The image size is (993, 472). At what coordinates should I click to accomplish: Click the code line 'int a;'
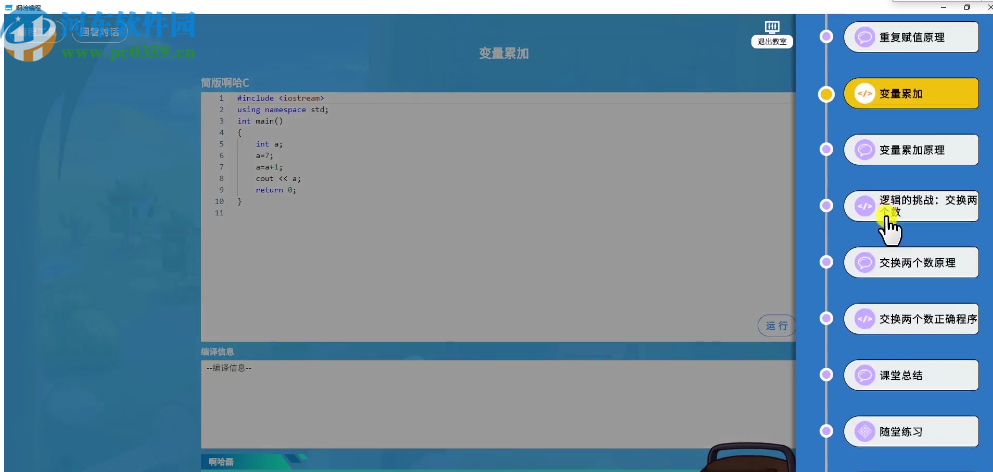tap(270, 144)
